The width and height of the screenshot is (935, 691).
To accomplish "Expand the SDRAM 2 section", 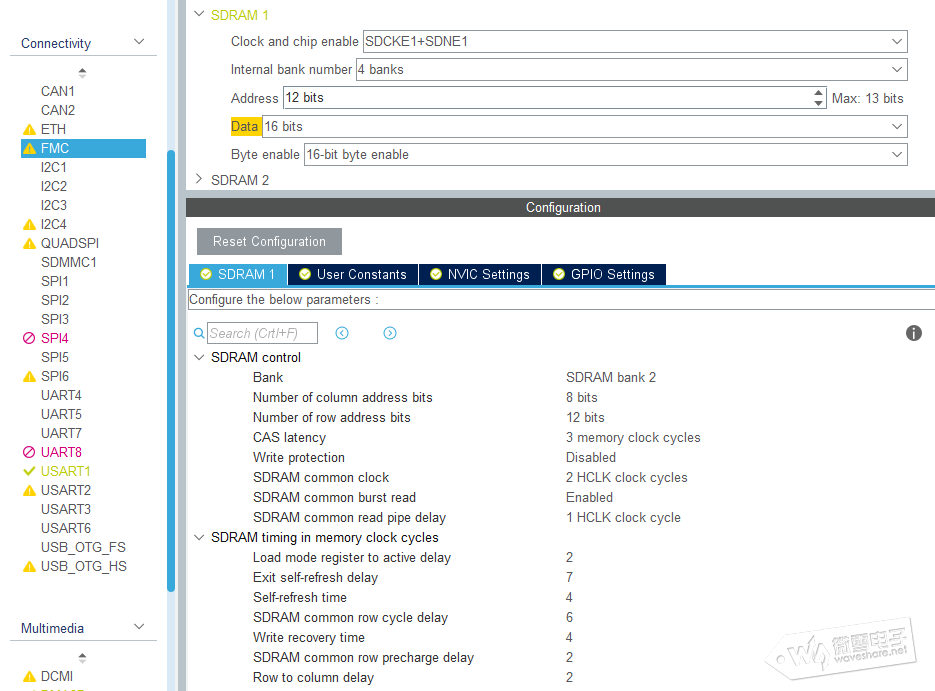I will tap(199, 180).
